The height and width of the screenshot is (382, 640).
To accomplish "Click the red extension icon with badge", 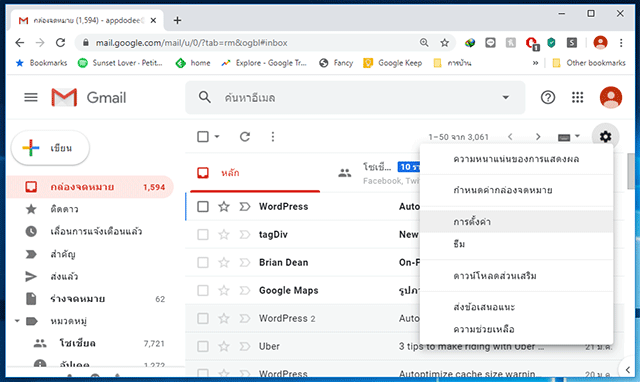I will tap(532, 43).
